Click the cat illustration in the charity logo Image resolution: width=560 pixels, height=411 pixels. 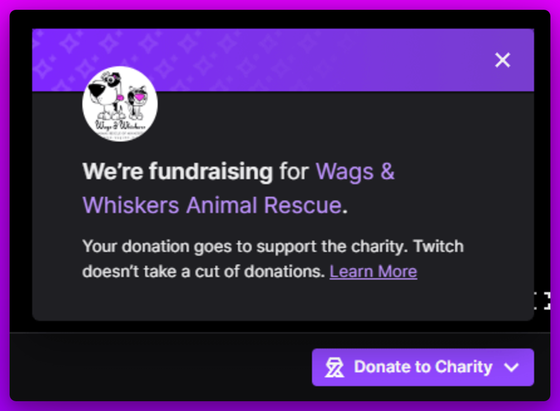click(137, 102)
